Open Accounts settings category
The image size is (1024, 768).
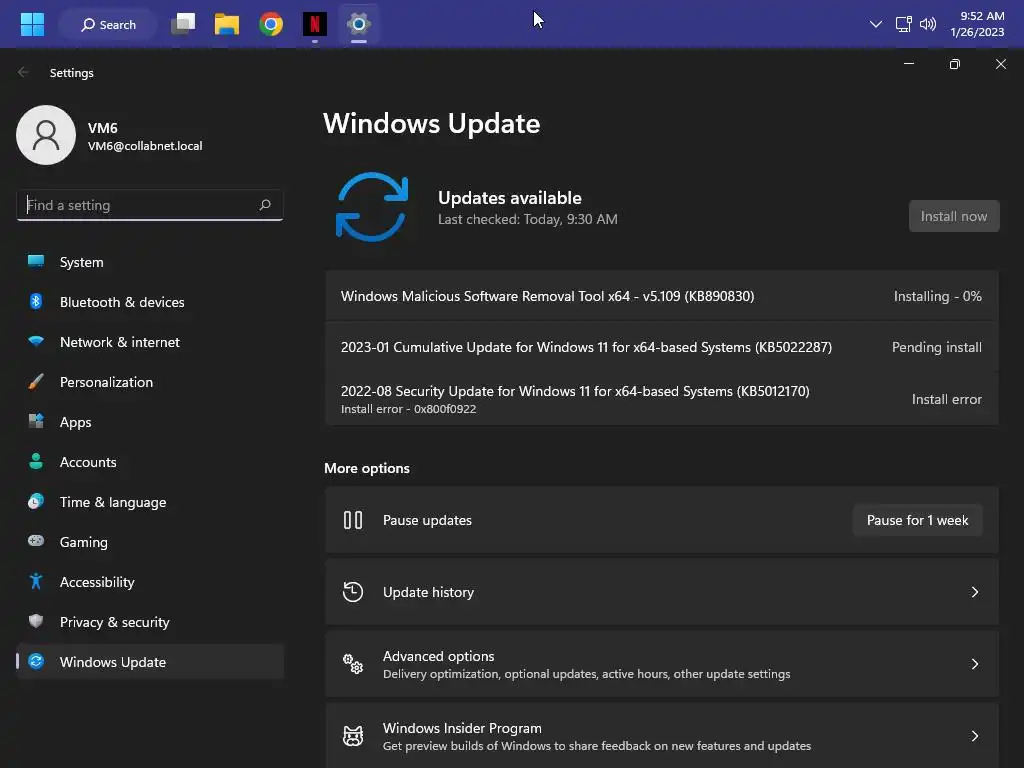coord(150,462)
